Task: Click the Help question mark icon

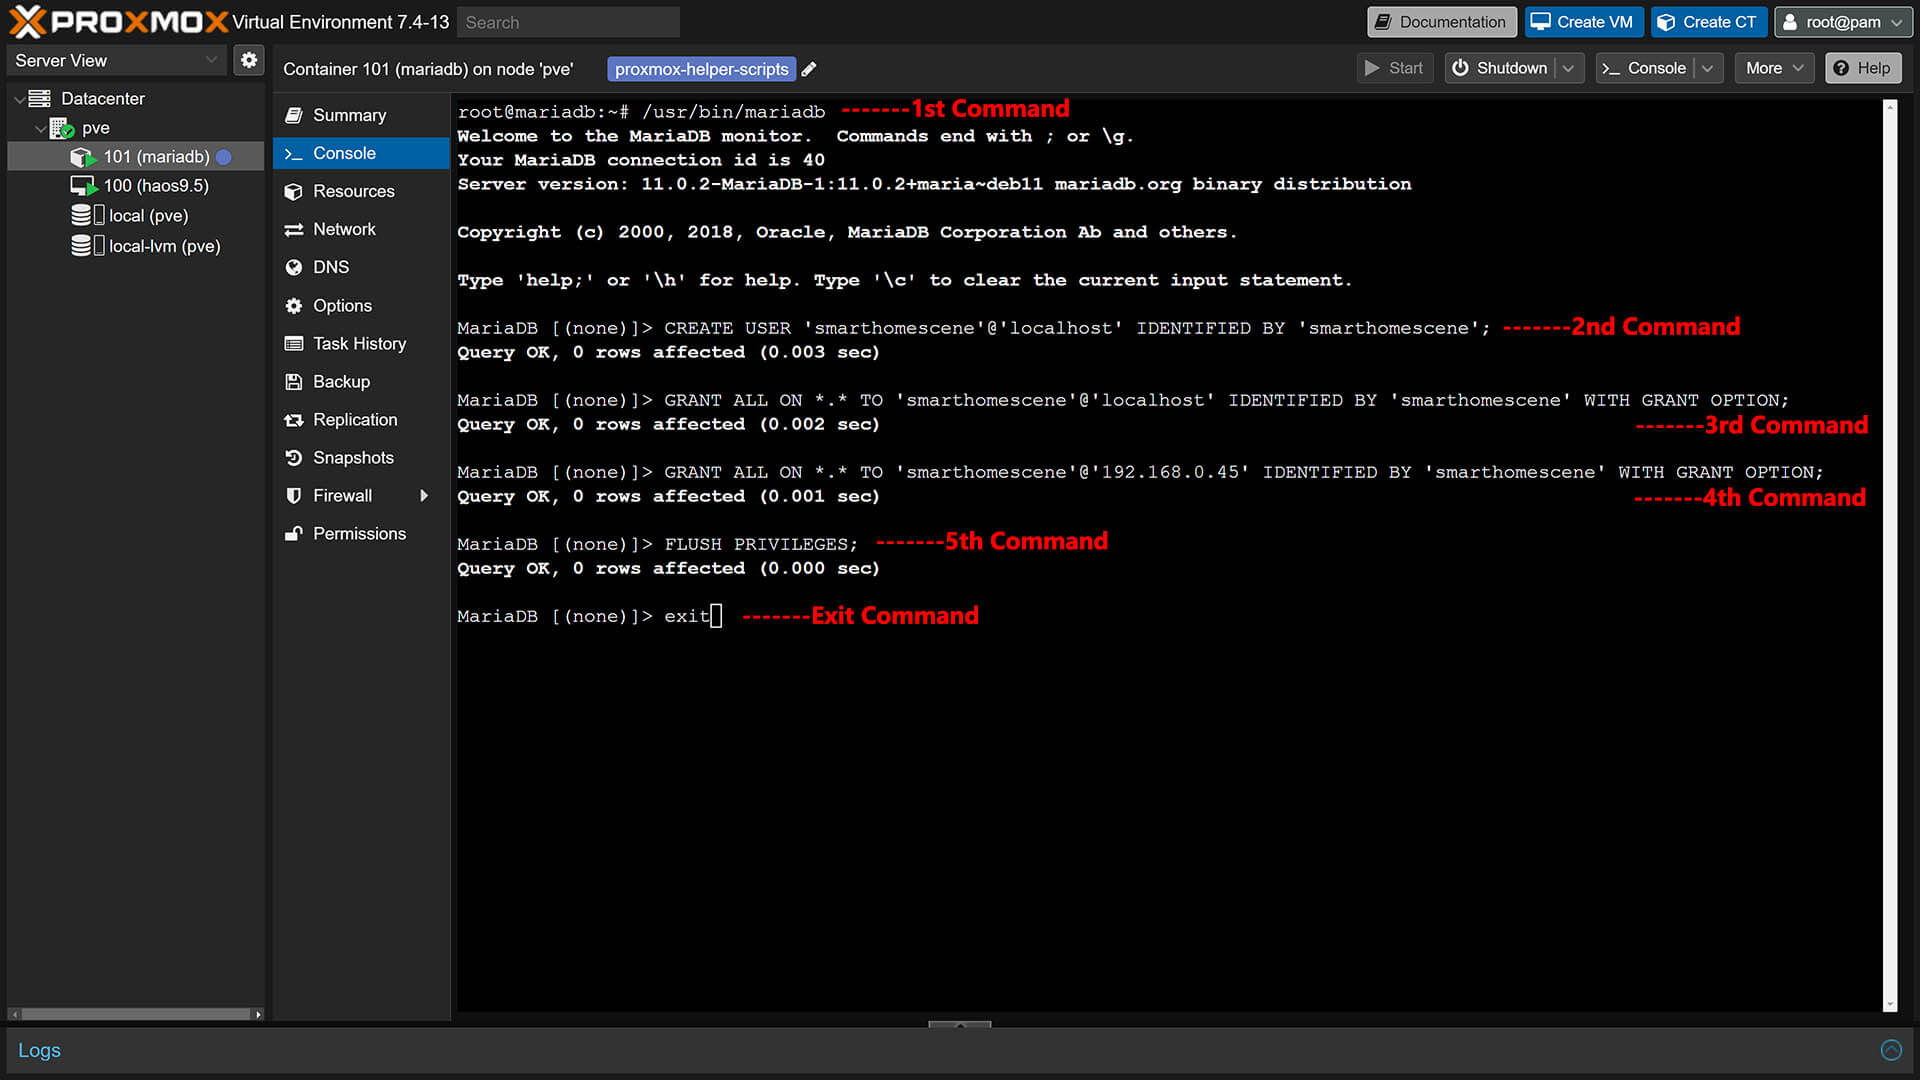Action: [1841, 68]
